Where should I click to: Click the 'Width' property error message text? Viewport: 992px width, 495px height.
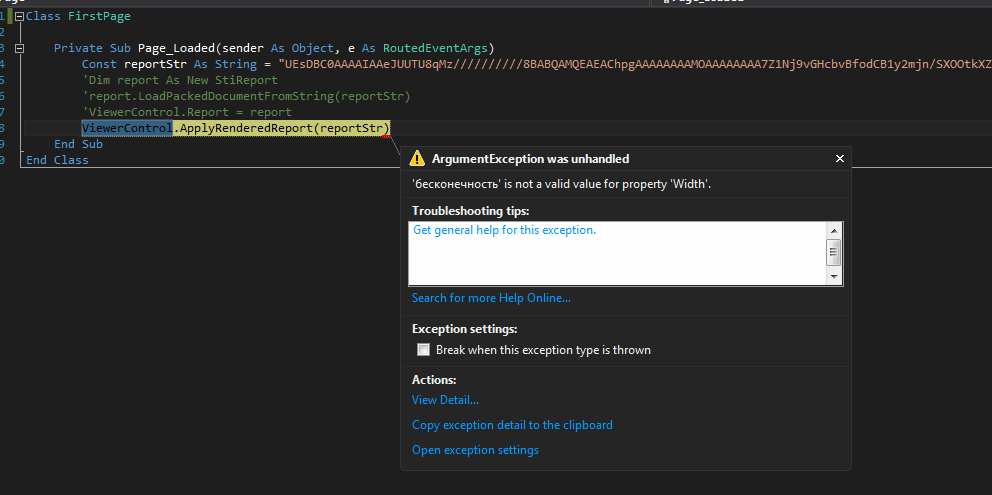pos(561,184)
